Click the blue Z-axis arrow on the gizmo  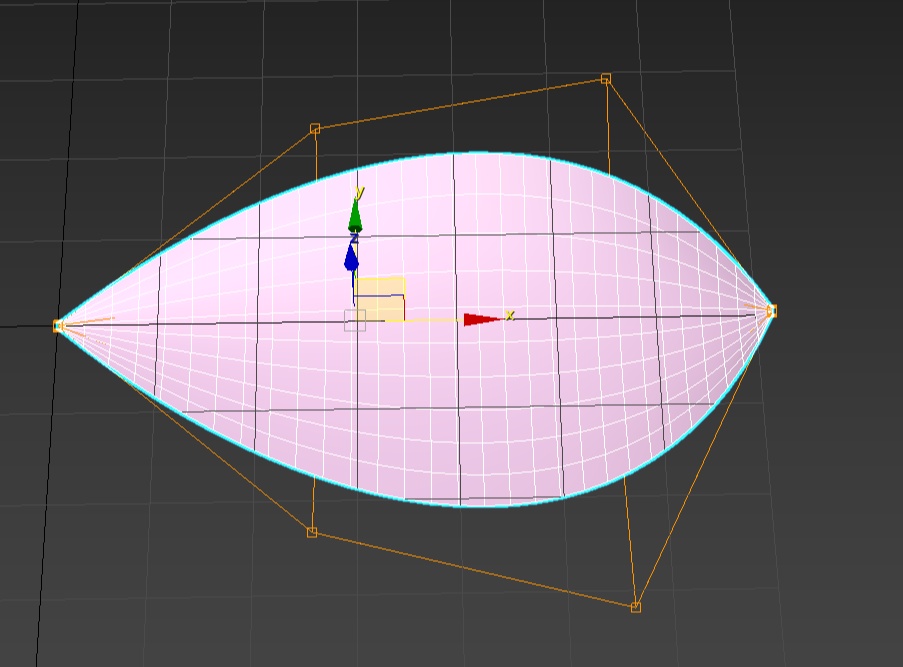[351, 258]
